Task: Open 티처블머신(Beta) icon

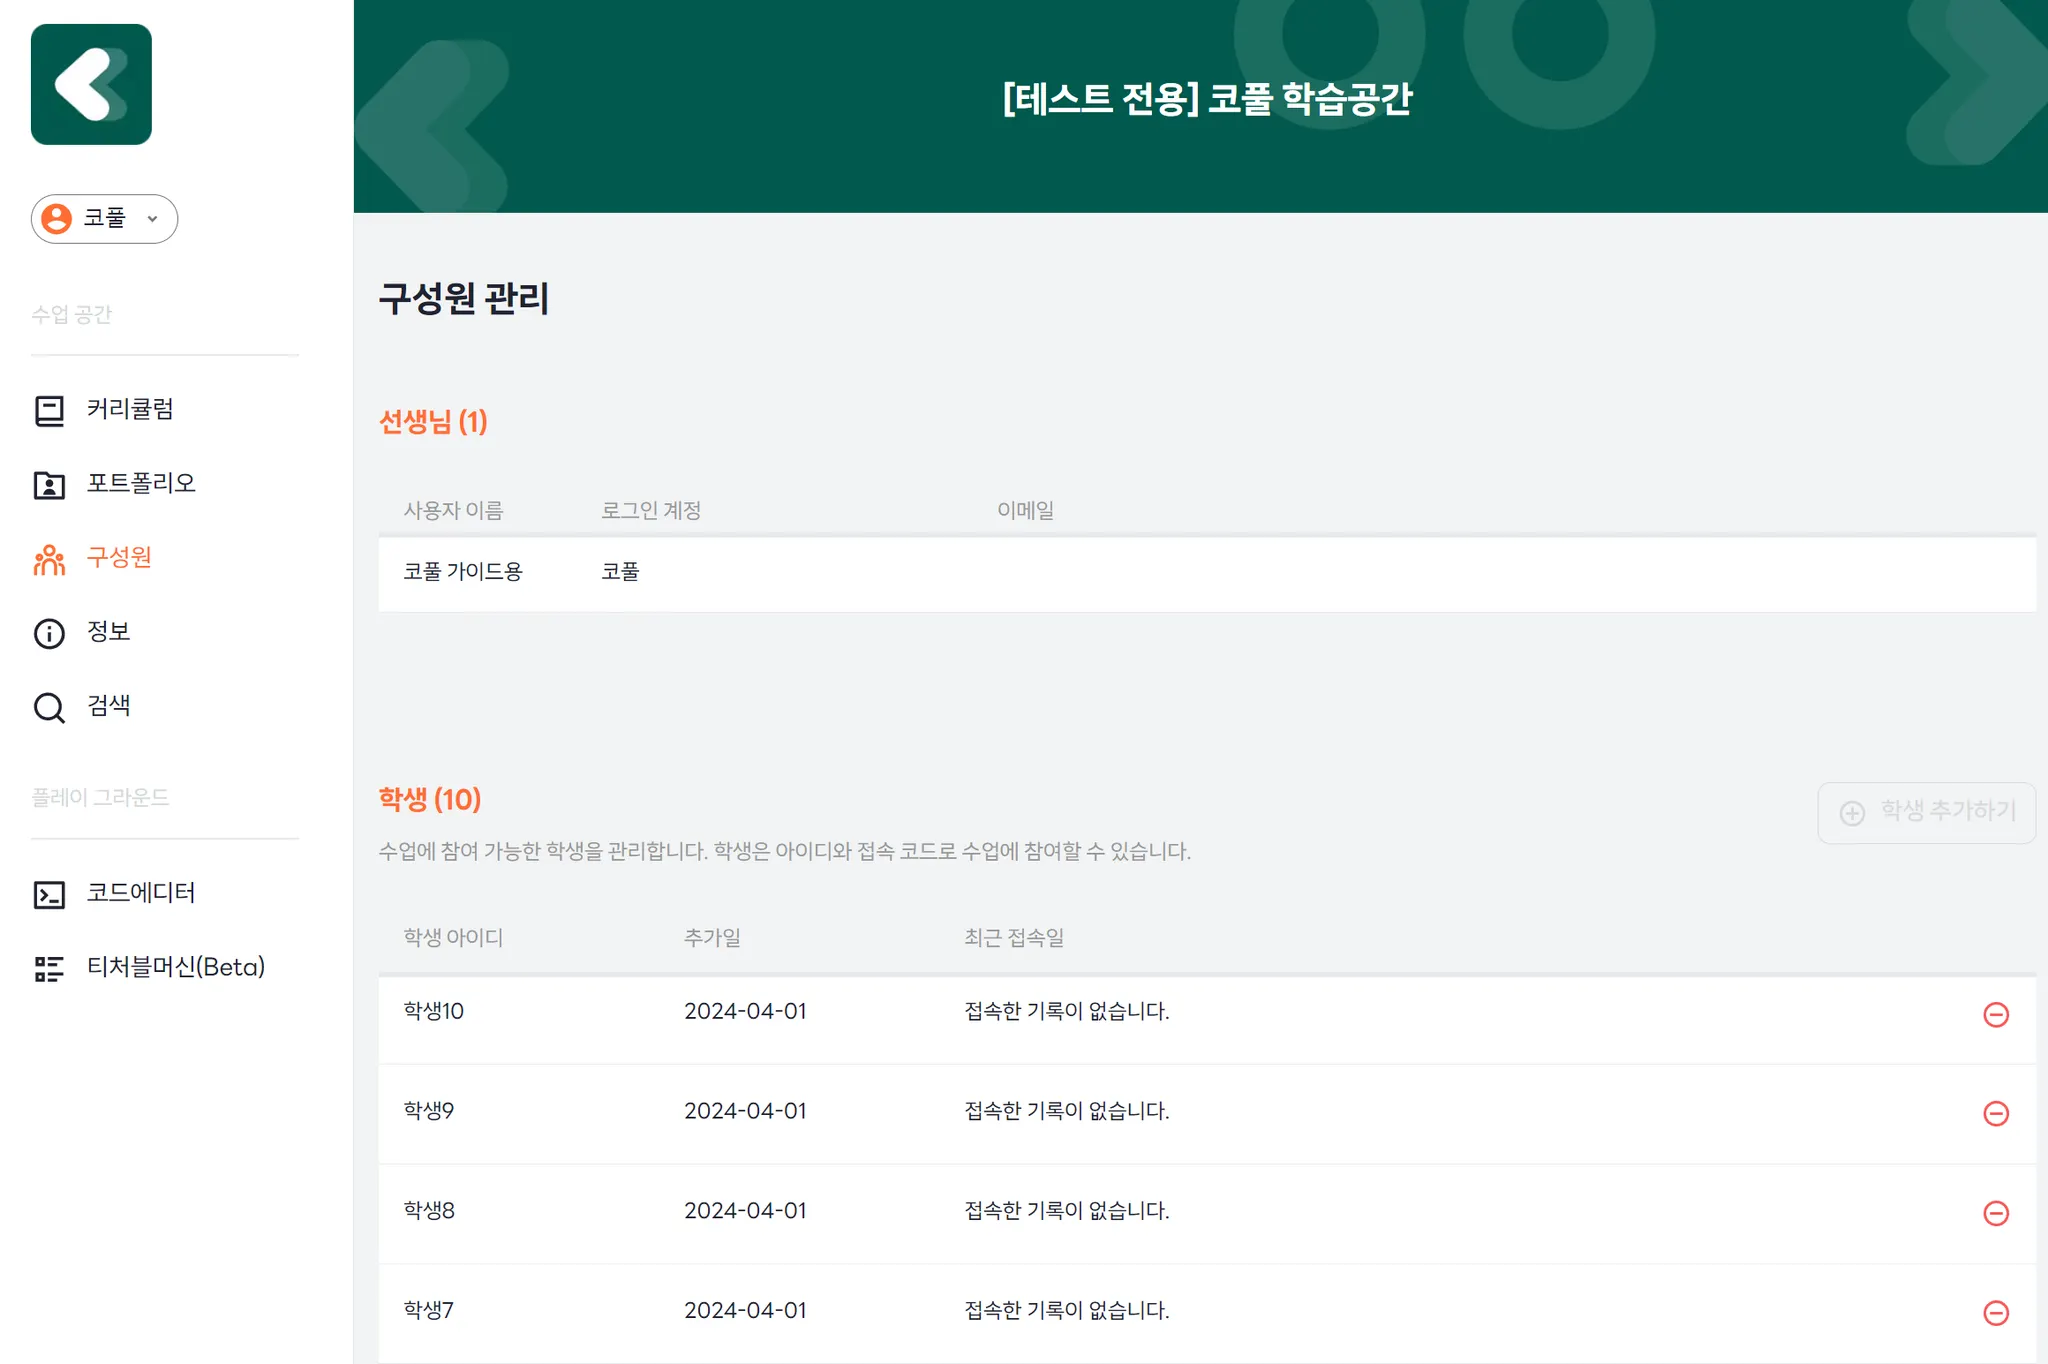Action: [x=49, y=968]
